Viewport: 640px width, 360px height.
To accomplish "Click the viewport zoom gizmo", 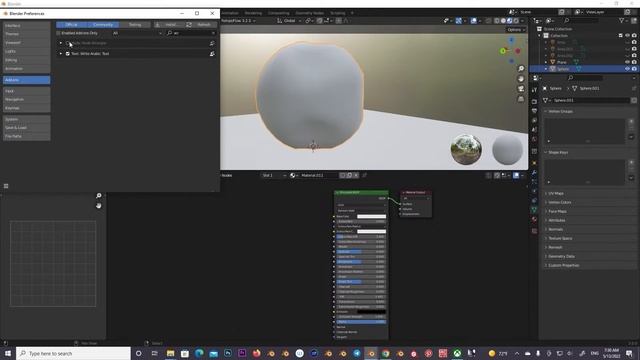I will [x=521, y=69].
